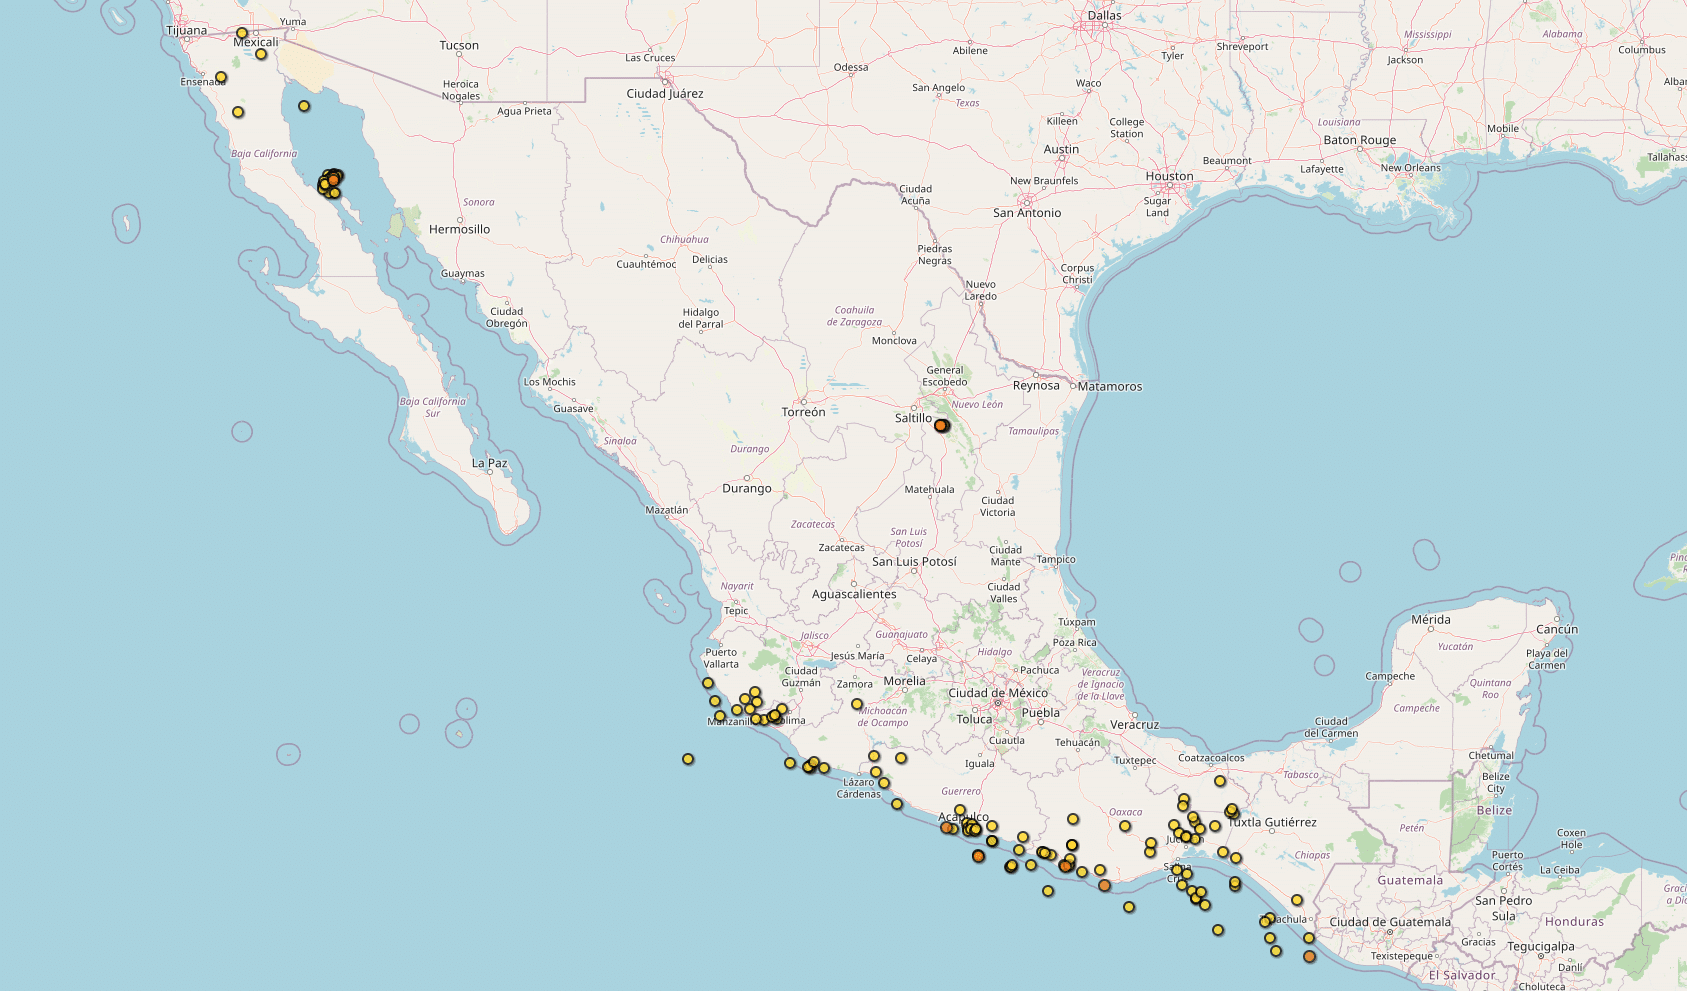The image size is (1687, 991).
Task: Select the Matamoros label
Action: 1110,386
